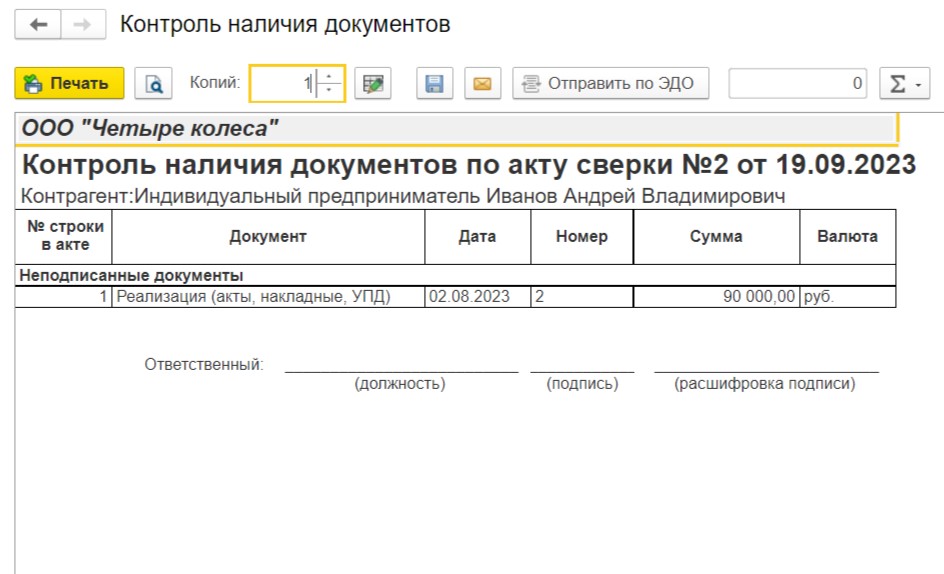Screen dimensions: 944x574
Task: Click the Печать button
Action: (x=69, y=84)
